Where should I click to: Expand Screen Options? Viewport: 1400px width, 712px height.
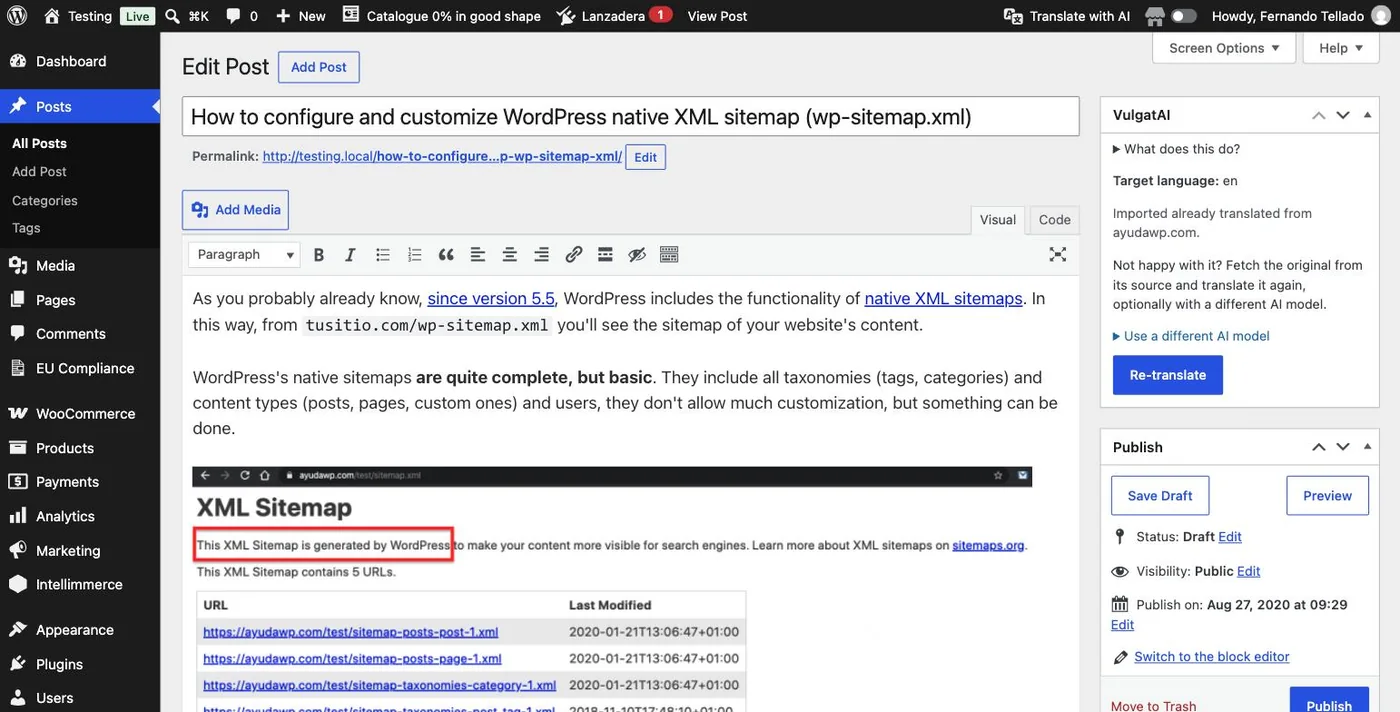point(1224,48)
